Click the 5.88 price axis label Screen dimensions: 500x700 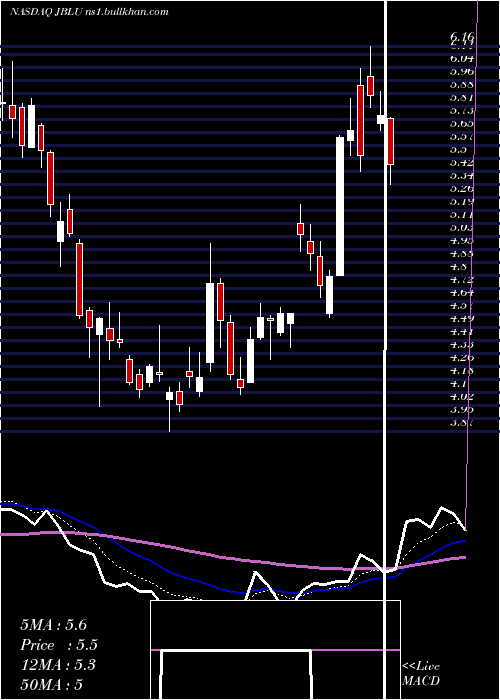(462, 84)
